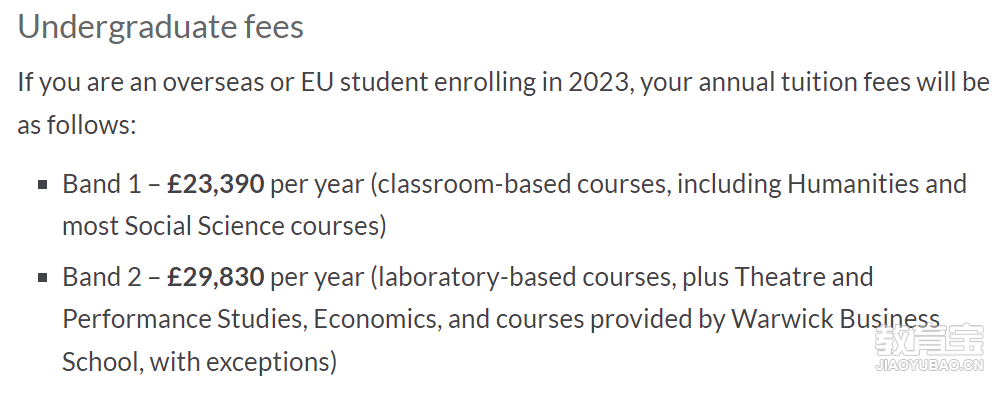Click the square bullet before Band 1
Viewport: 1005px width, 394px height.
[43, 185]
